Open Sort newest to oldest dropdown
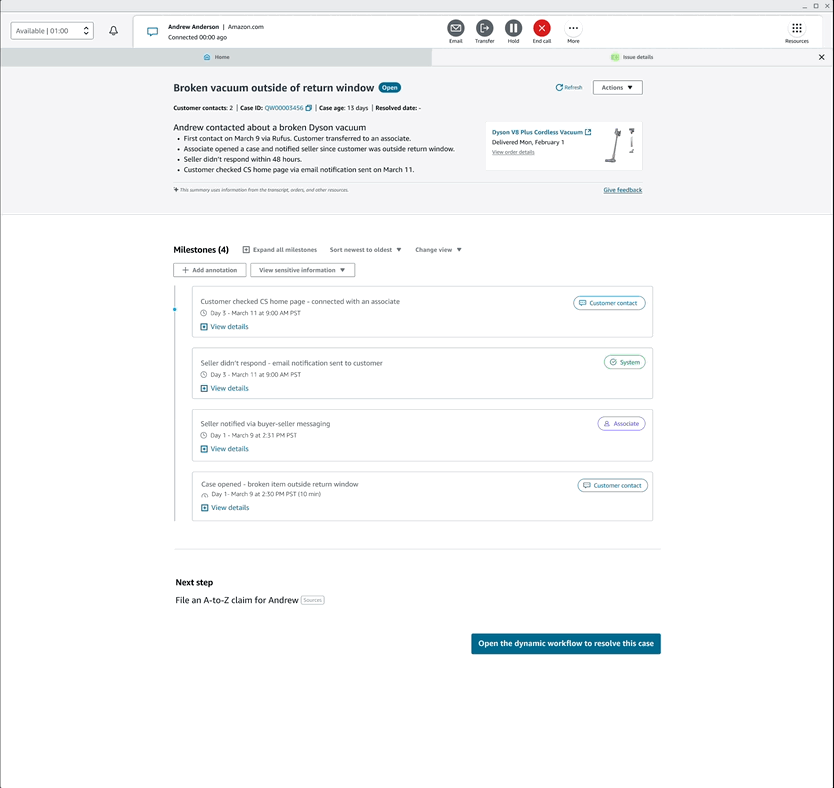This screenshot has height=788, width=834. click(x=365, y=250)
